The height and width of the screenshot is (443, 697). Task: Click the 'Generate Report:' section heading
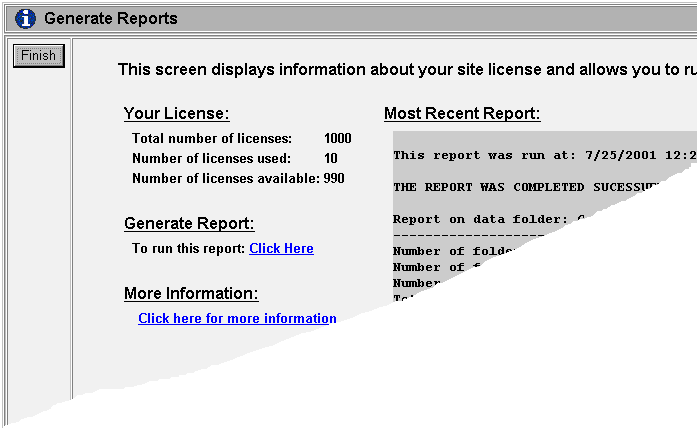pos(189,223)
